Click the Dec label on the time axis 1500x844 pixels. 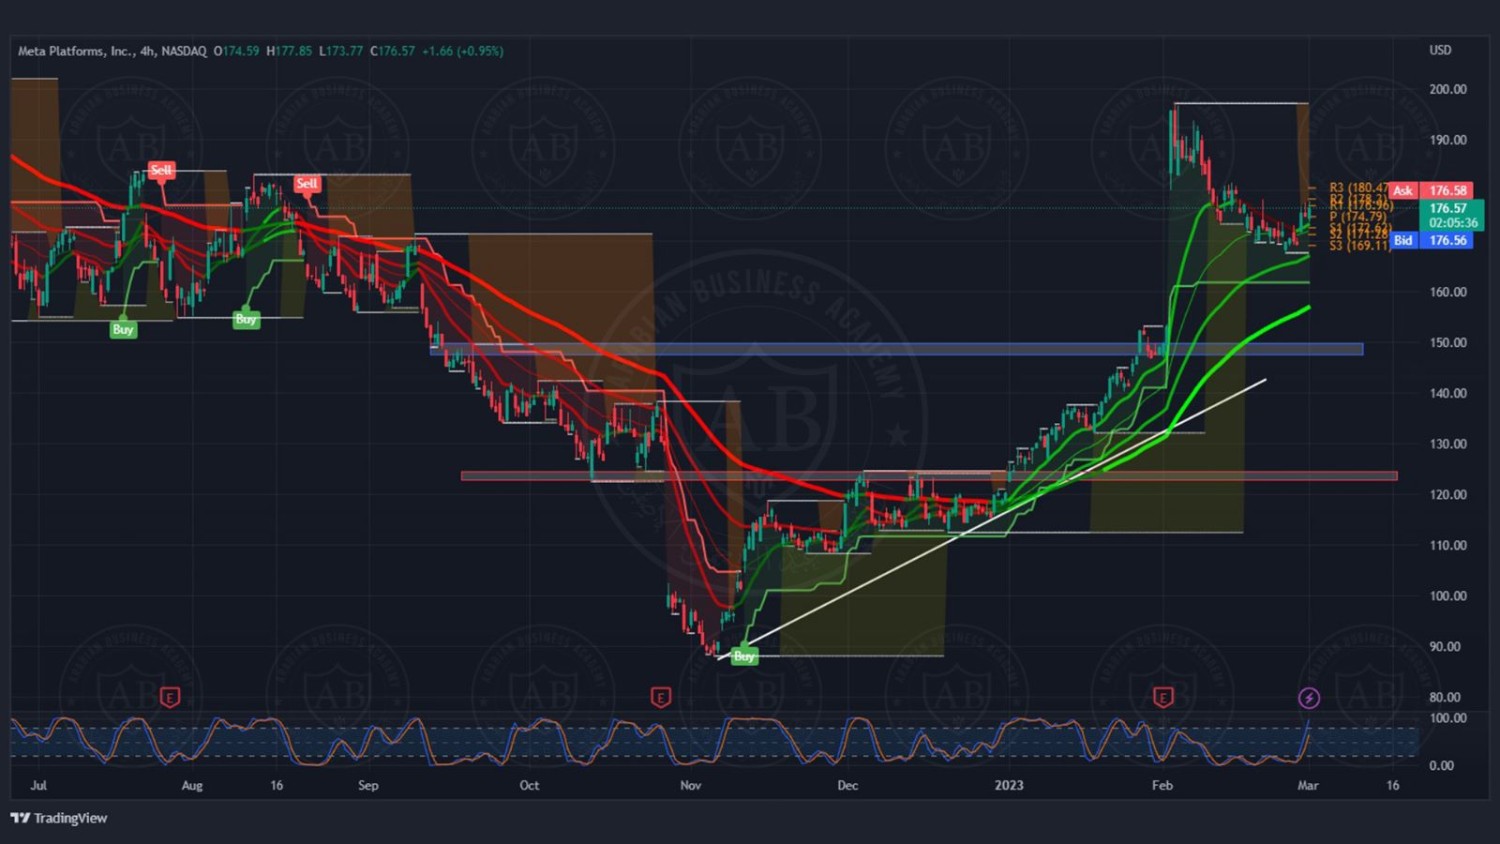[847, 785]
